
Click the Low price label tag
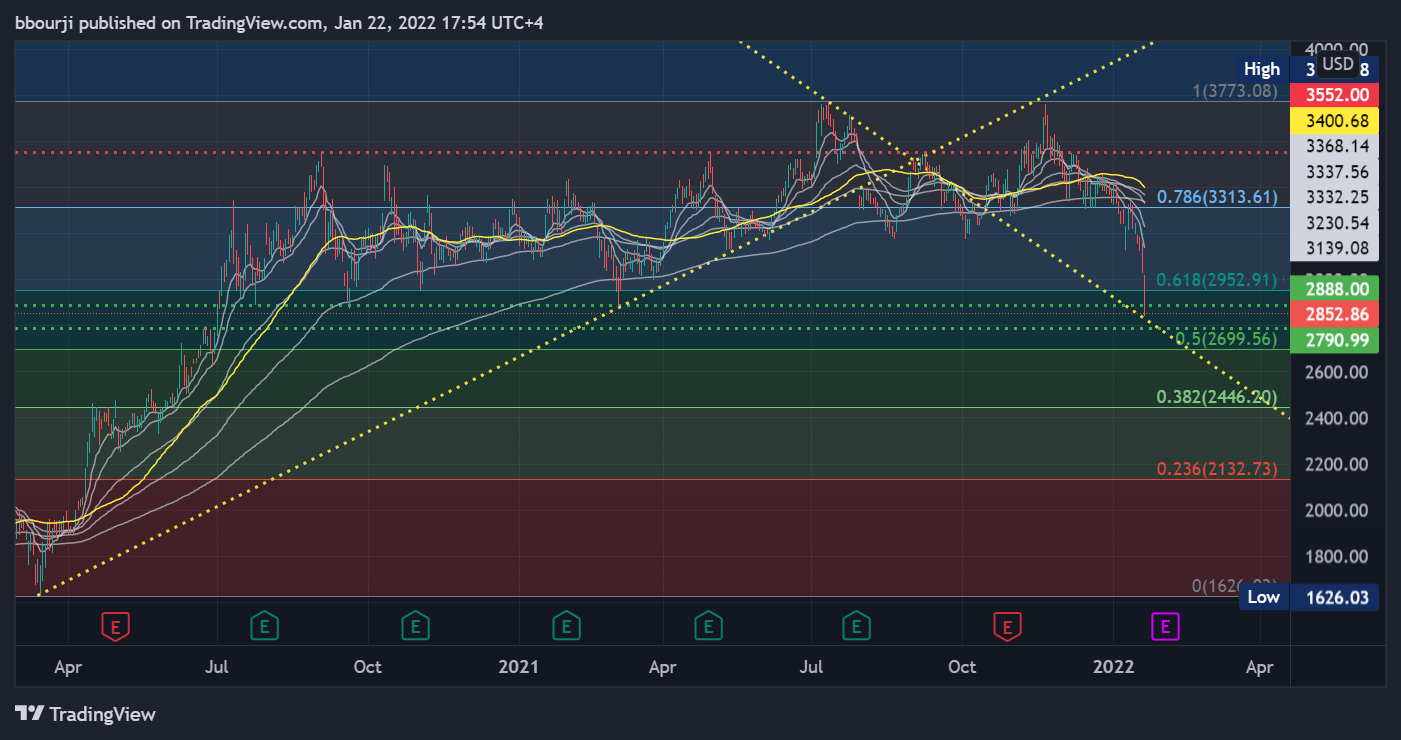[1264, 597]
